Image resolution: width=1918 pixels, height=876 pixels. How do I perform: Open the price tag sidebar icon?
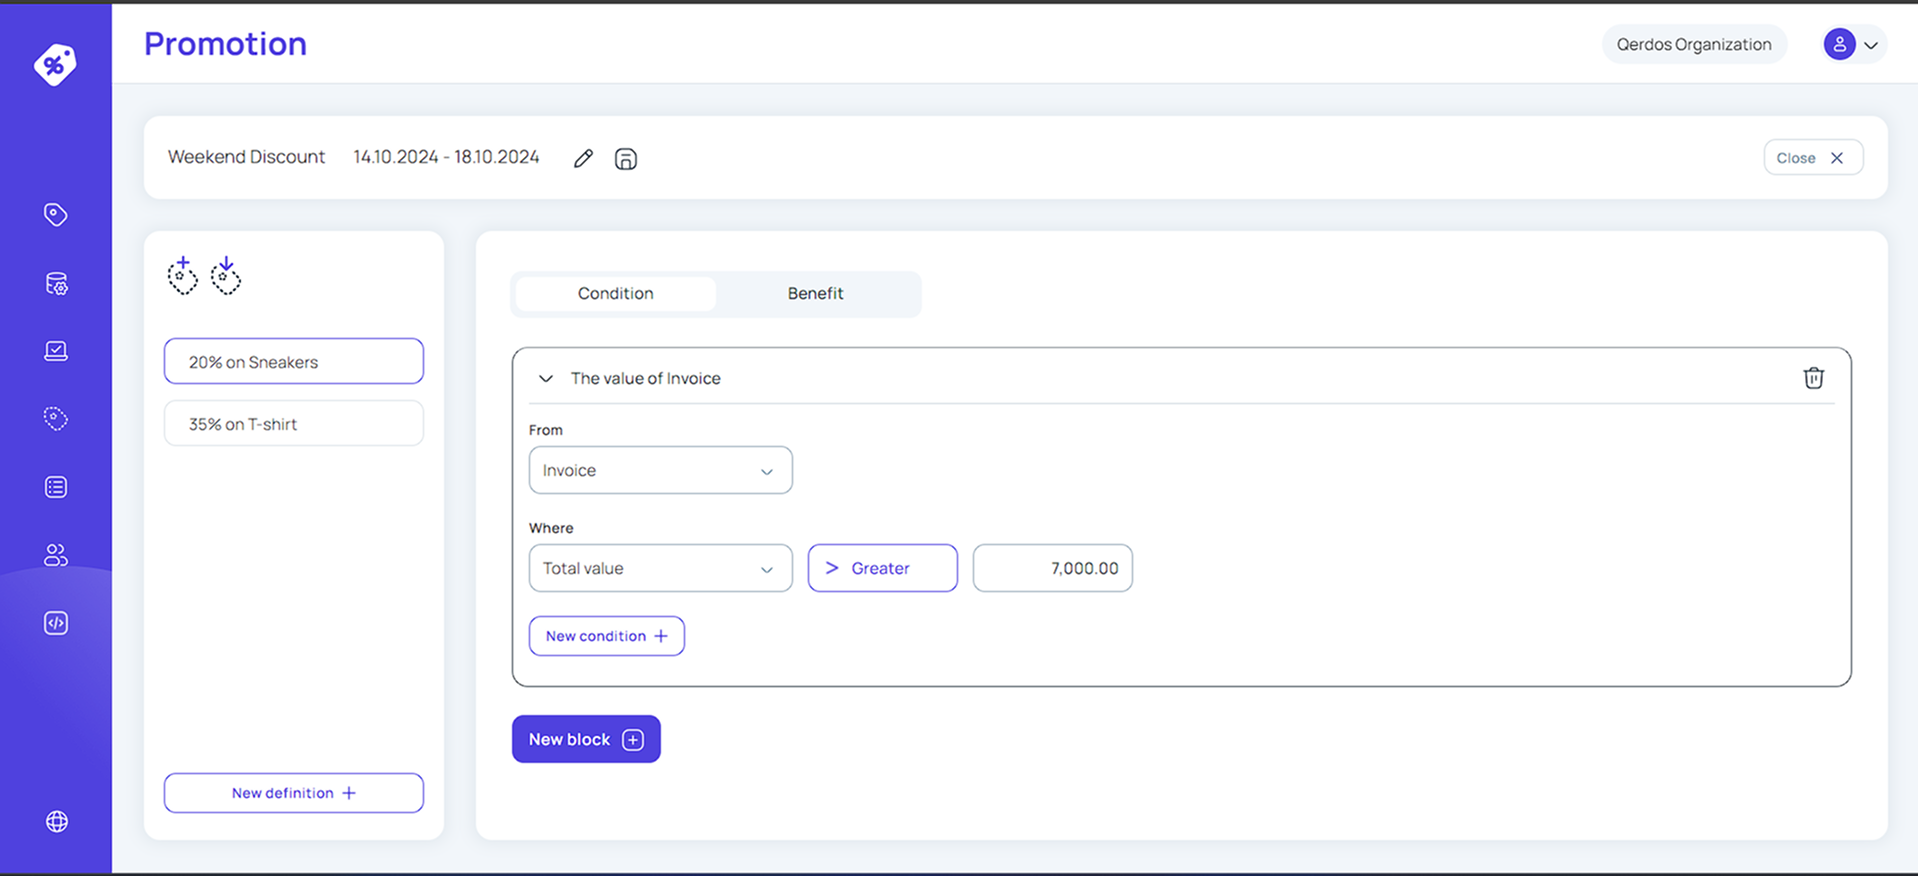pos(56,215)
